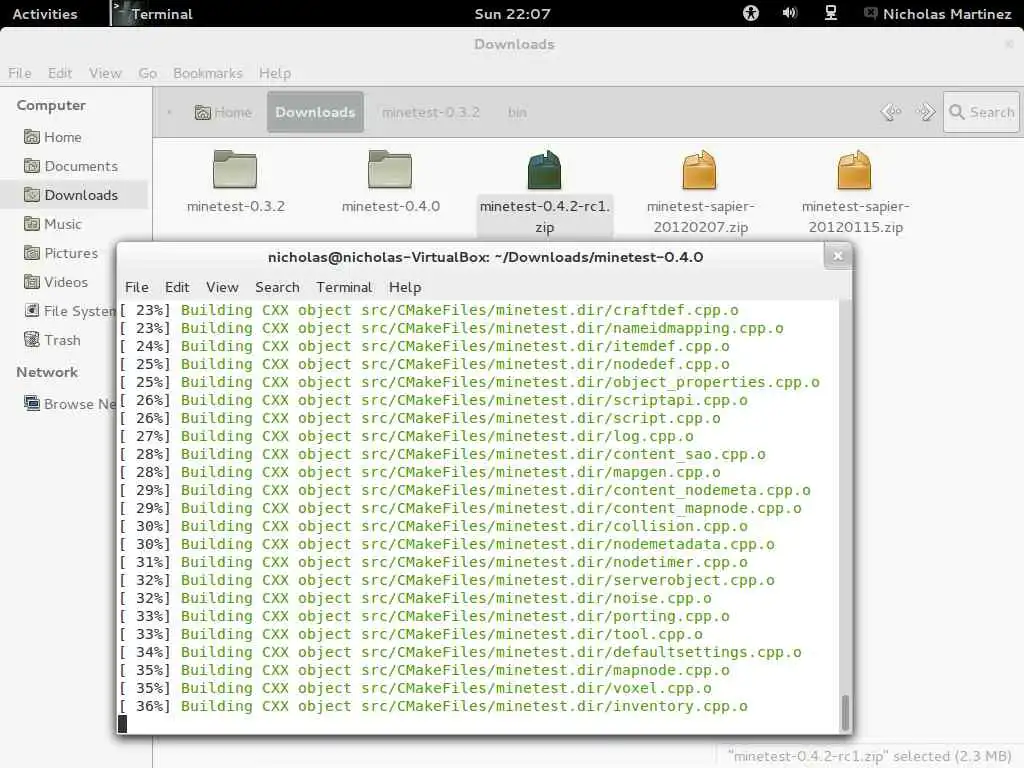Click Downloads folder icon in sidebar

coord(31,194)
